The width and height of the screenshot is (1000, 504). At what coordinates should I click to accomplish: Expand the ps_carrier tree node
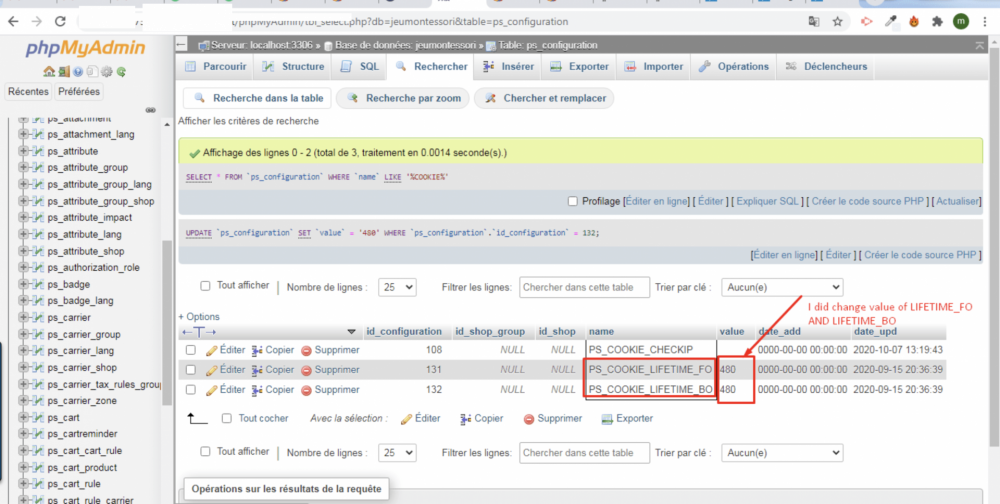(24, 318)
